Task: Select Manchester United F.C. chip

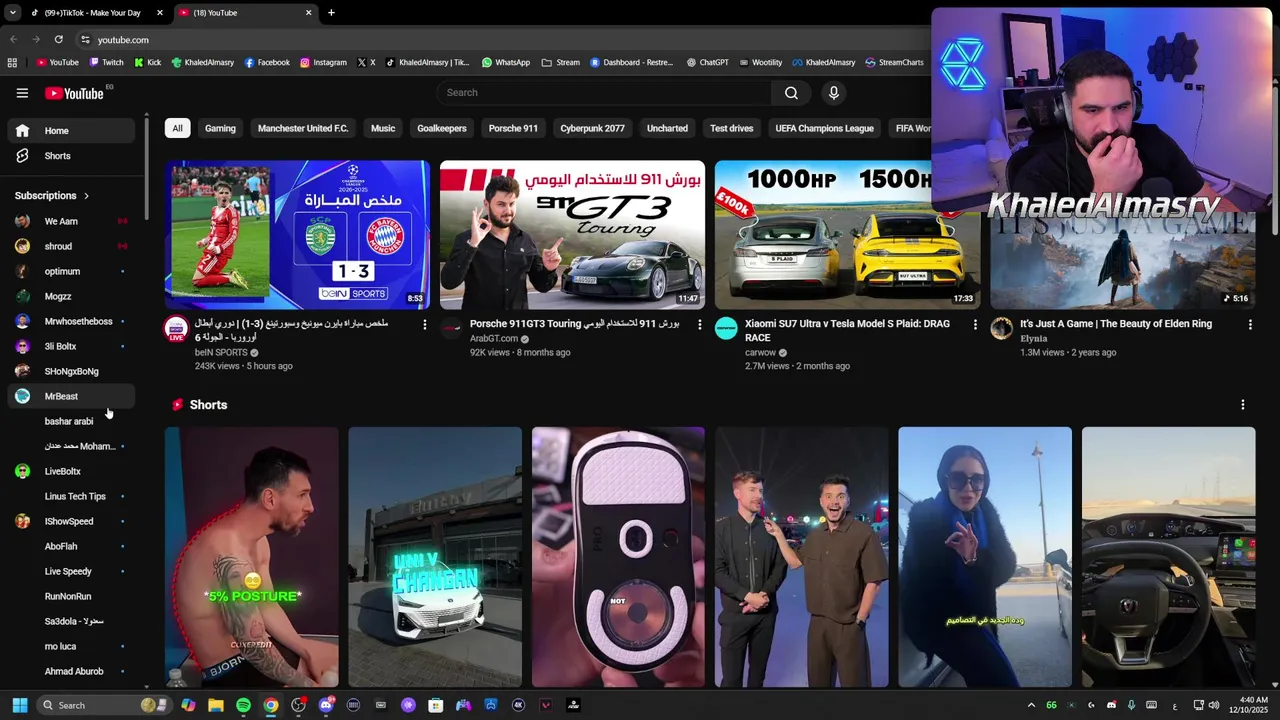Action: 303,128
